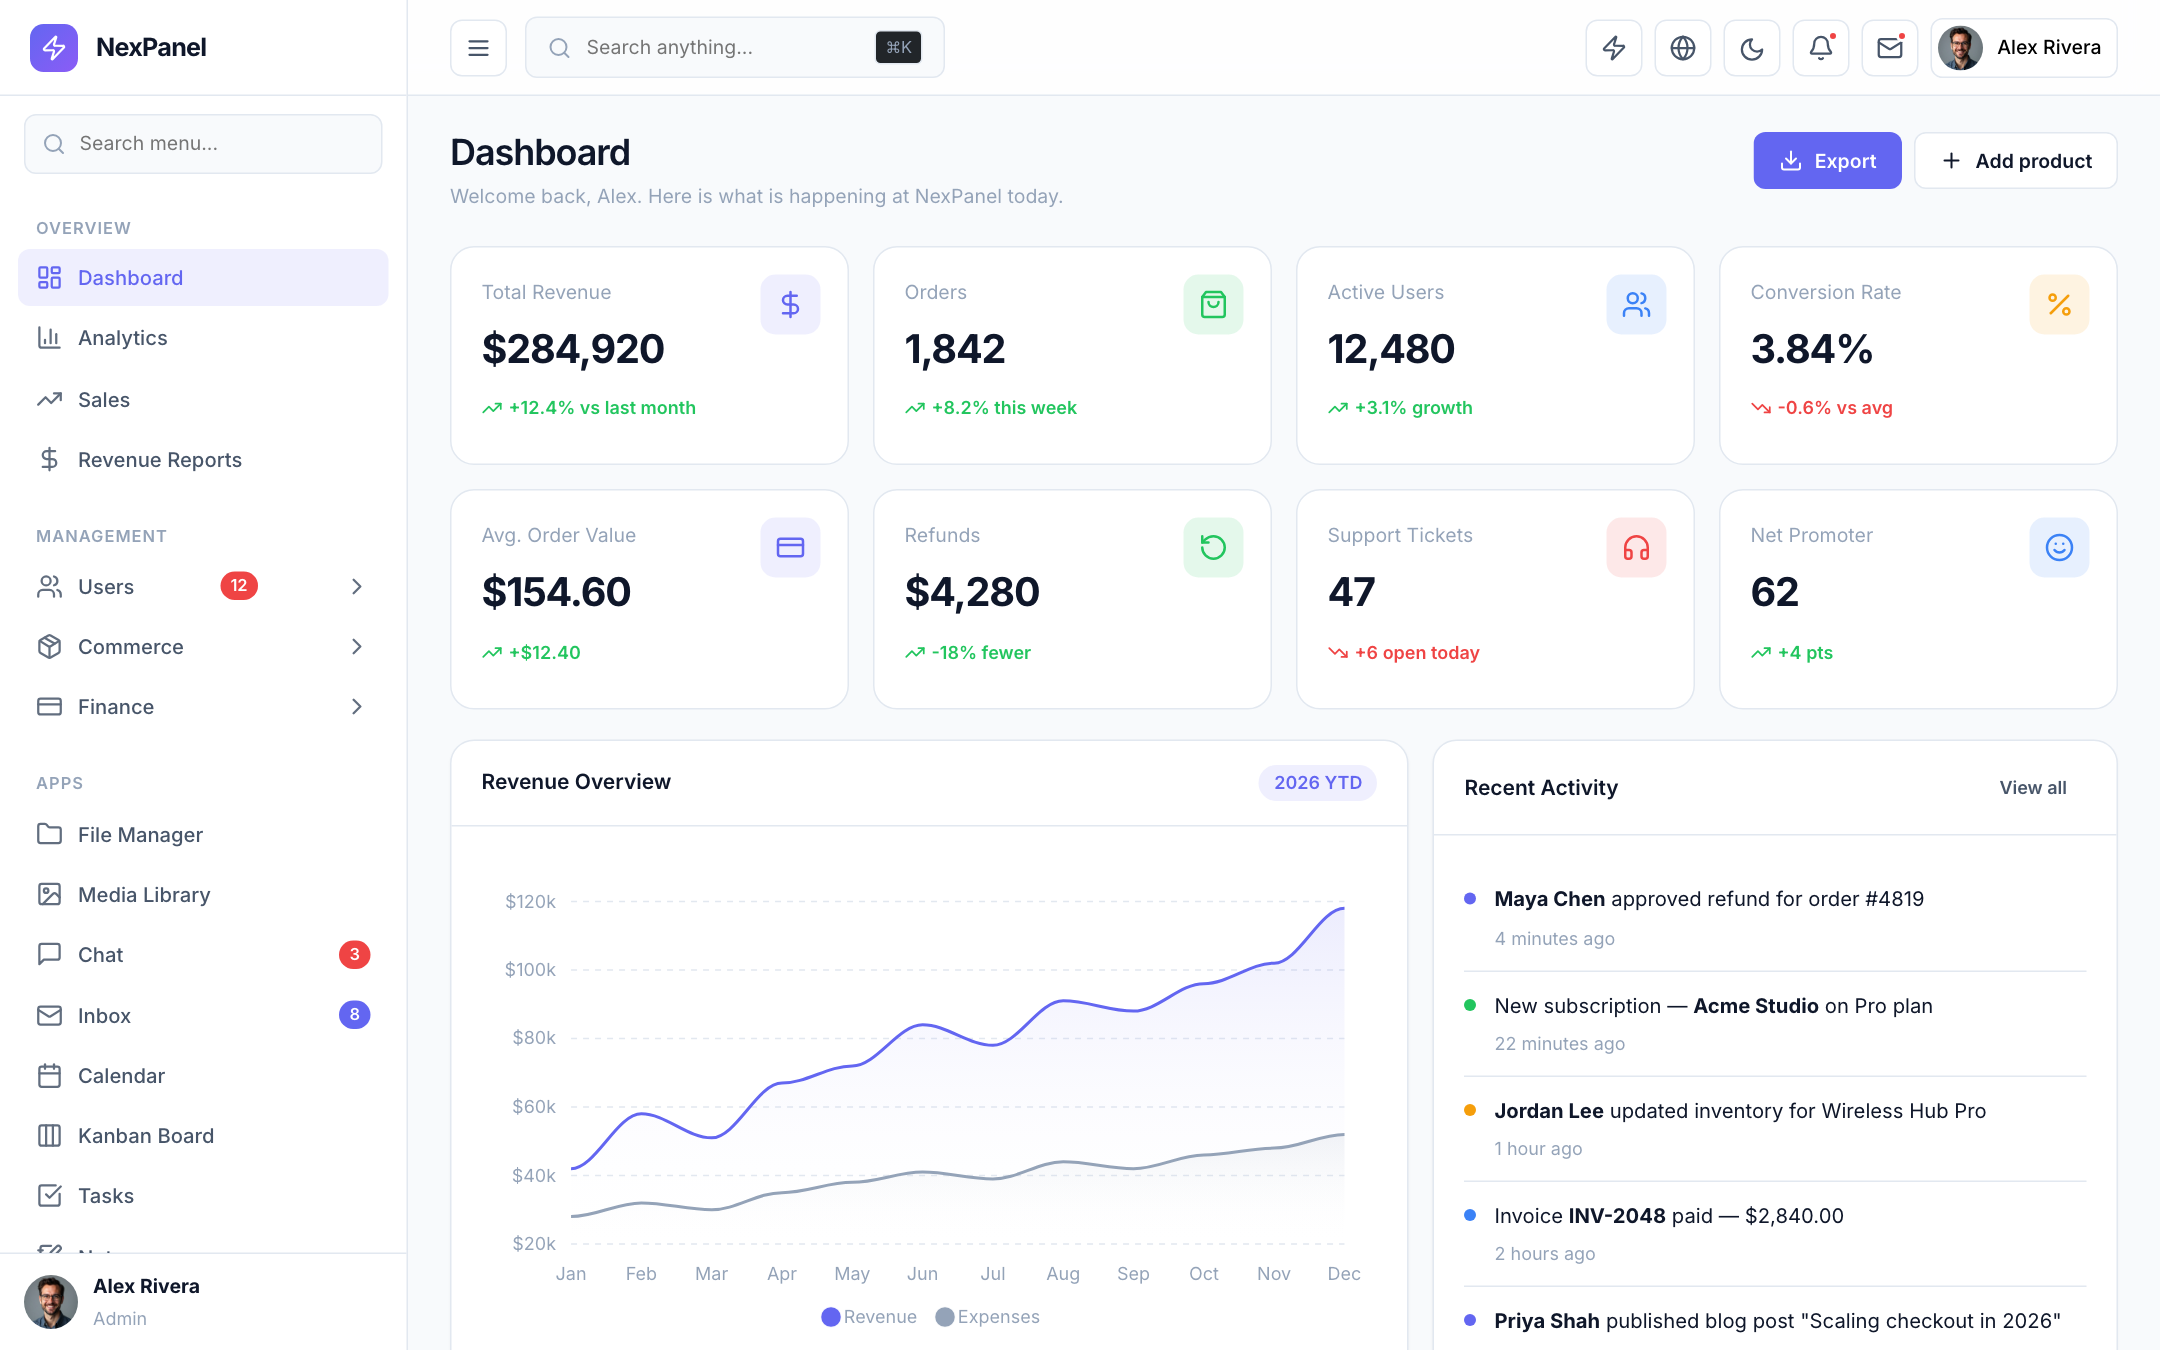The image size is (2160, 1350).
Task: Click the 'Maya Chen' activity entry
Action: click(1775, 917)
